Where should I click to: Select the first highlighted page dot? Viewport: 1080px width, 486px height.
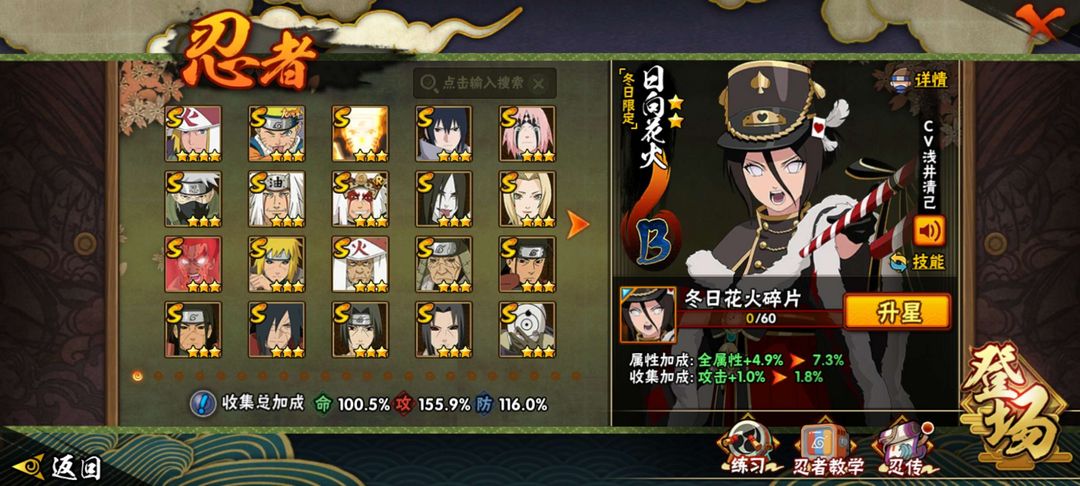(137, 376)
